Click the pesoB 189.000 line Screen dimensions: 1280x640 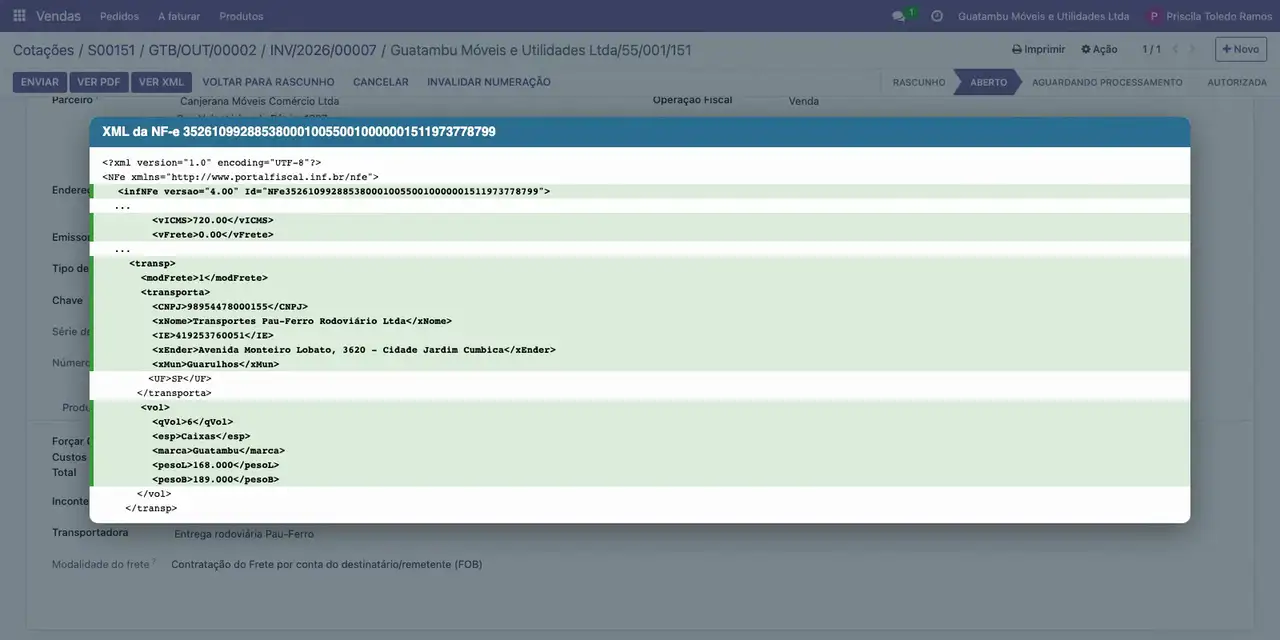215,480
